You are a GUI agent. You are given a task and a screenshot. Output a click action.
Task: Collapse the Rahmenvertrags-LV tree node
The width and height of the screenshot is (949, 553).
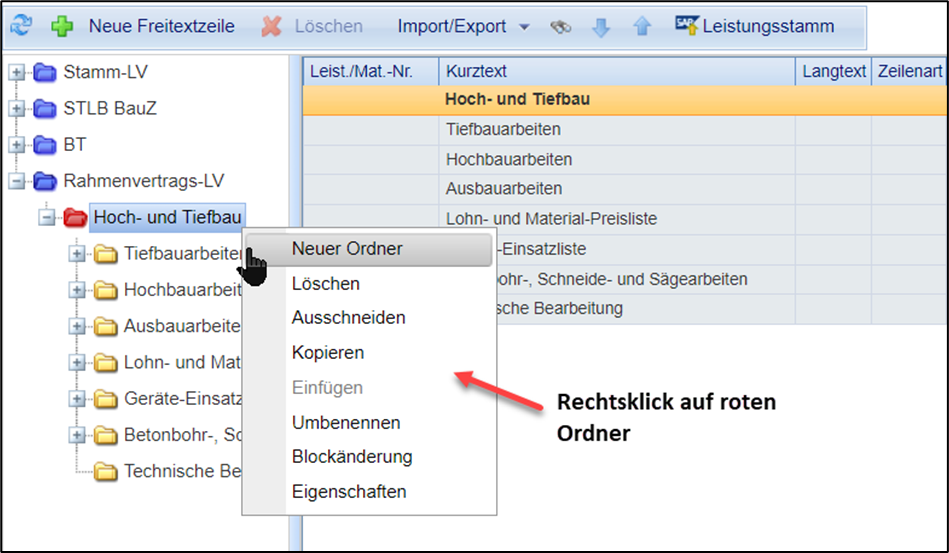pos(16,181)
